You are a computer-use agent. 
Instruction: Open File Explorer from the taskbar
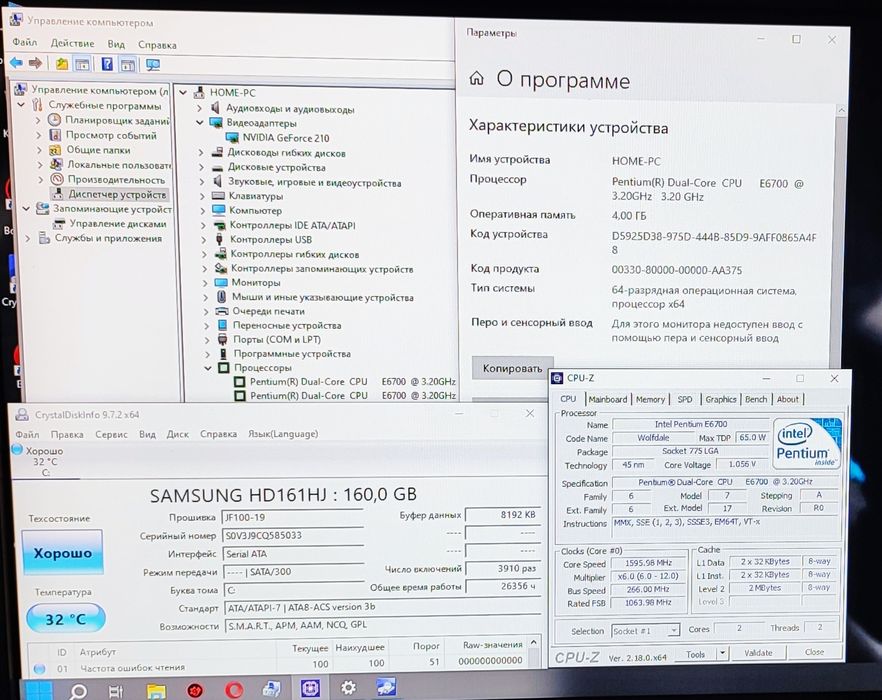coord(156,690)
